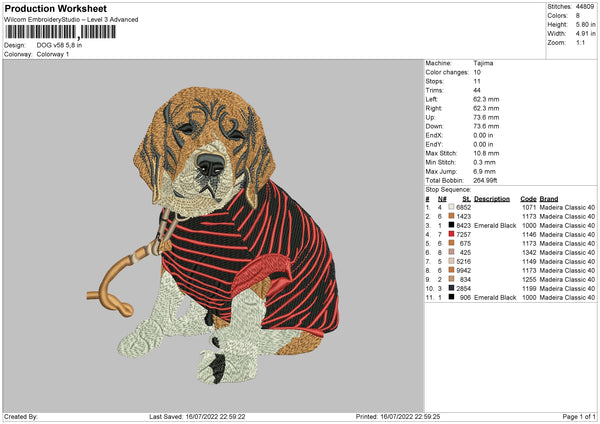Select the orange swatch beside stitch count 1423
Image resolution: width=600 pixels, height=424 pixels.
point(451,216)
